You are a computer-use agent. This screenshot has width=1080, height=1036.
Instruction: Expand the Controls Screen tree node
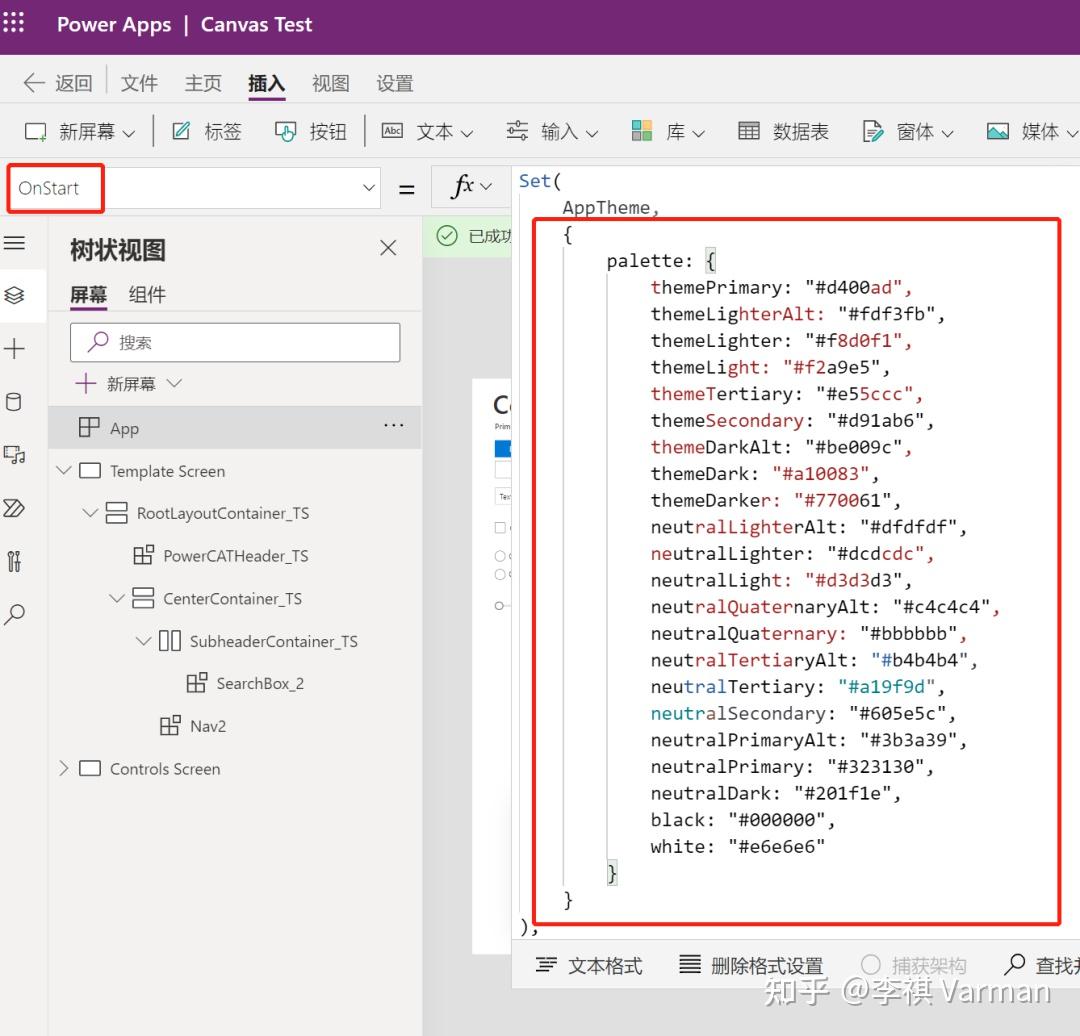pyautogui.click(x=62, y=768)
